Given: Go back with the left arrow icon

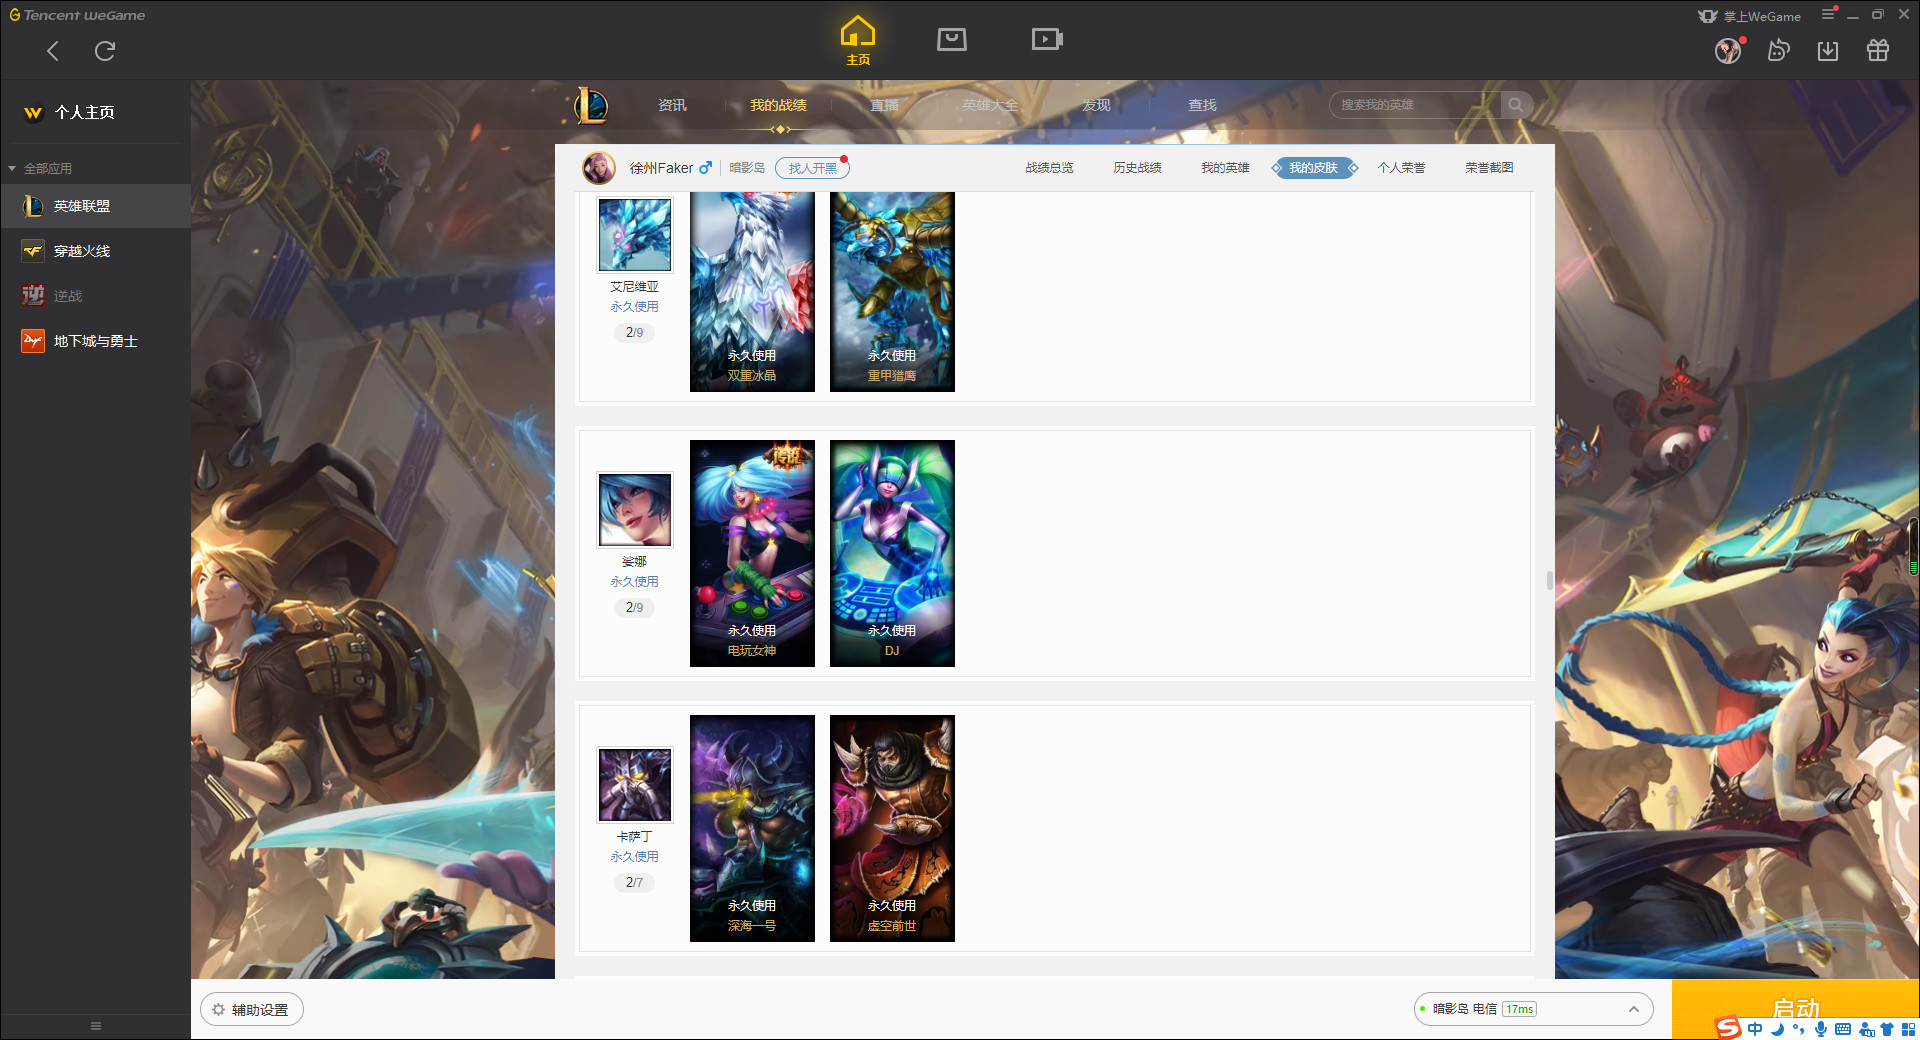Looking at the screenshot, I should coord(53,51).
